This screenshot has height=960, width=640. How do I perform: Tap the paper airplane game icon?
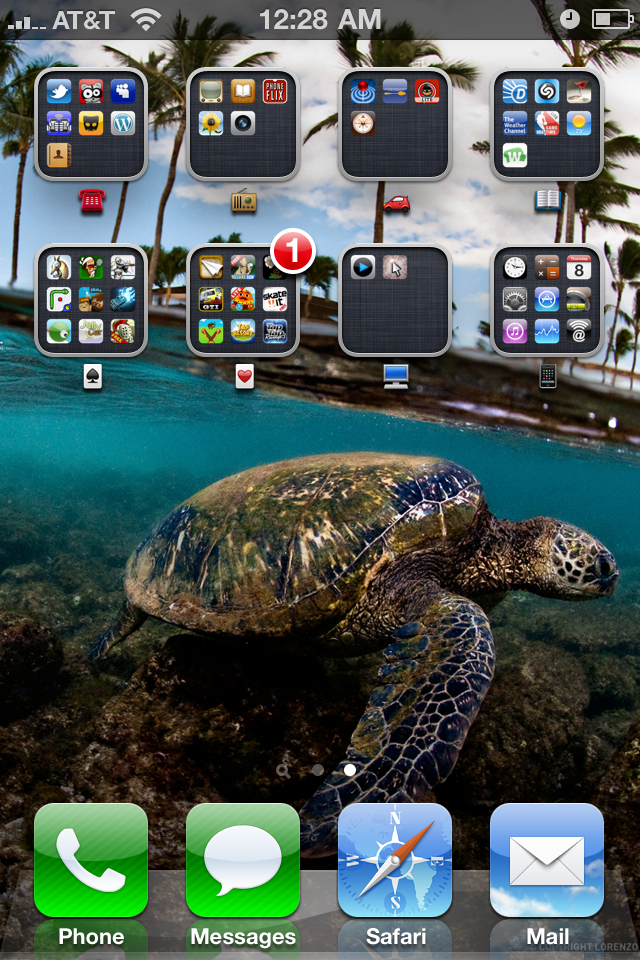click(x=211, y=268)
